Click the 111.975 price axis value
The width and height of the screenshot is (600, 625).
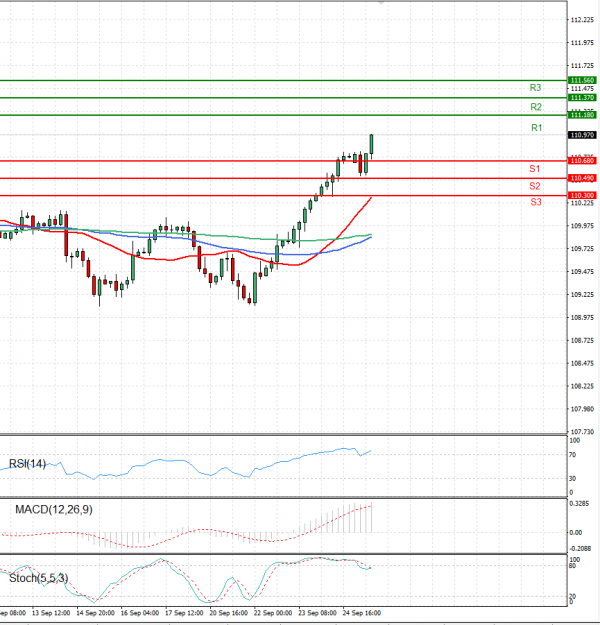(x=582, y=43)
